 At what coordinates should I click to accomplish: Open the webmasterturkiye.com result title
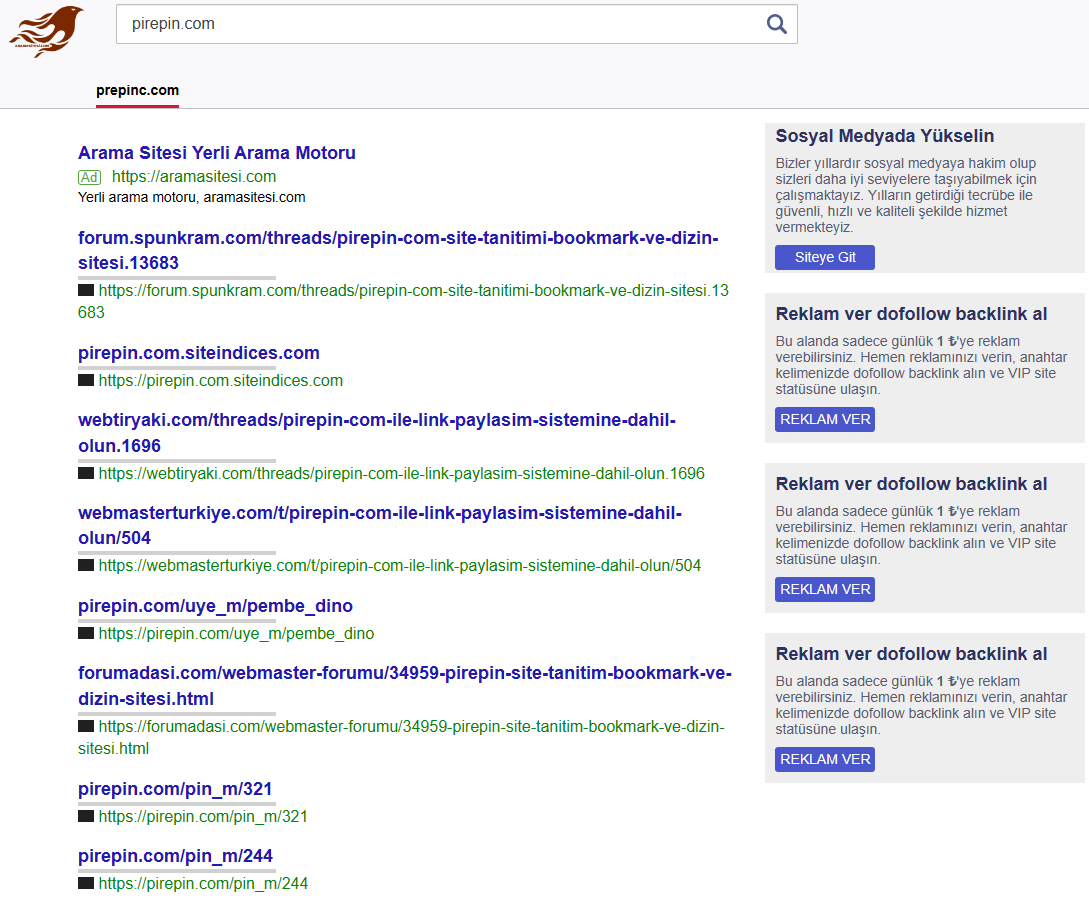click(380, 525)
